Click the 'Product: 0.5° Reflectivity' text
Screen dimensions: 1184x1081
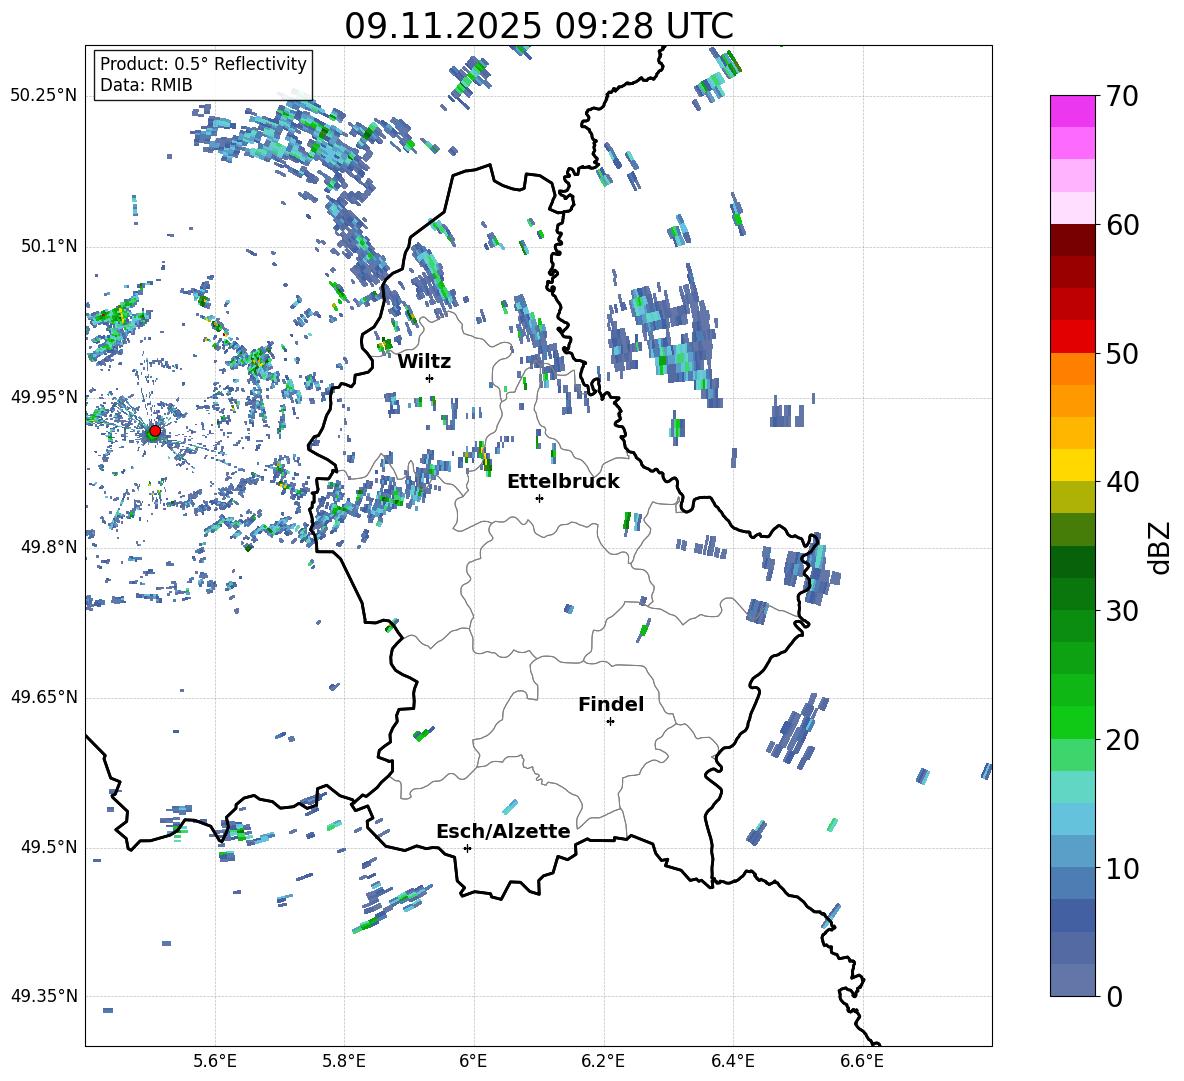click(203, 63)
